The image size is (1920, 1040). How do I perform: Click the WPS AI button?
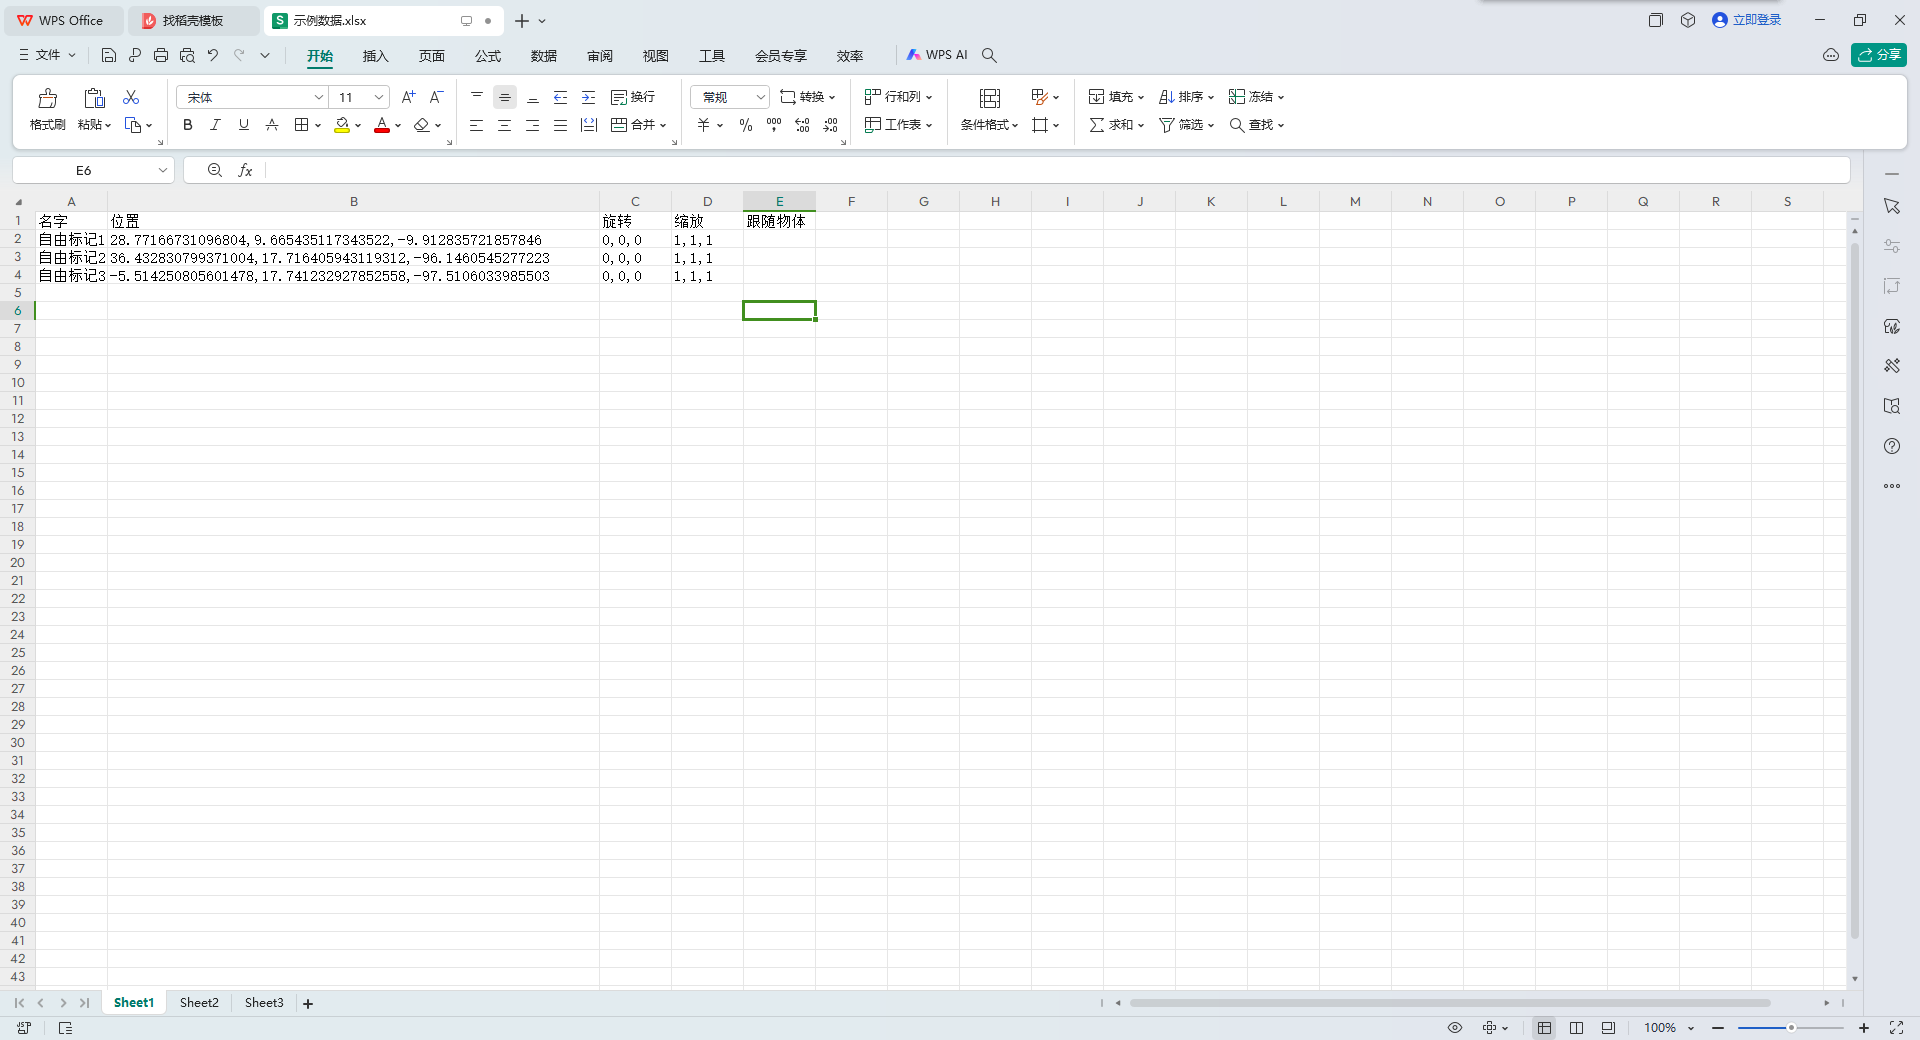937,55
